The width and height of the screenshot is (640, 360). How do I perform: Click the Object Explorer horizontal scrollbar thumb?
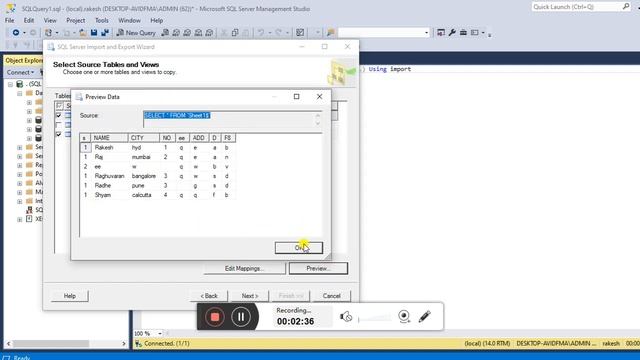(x=51, y=344)
